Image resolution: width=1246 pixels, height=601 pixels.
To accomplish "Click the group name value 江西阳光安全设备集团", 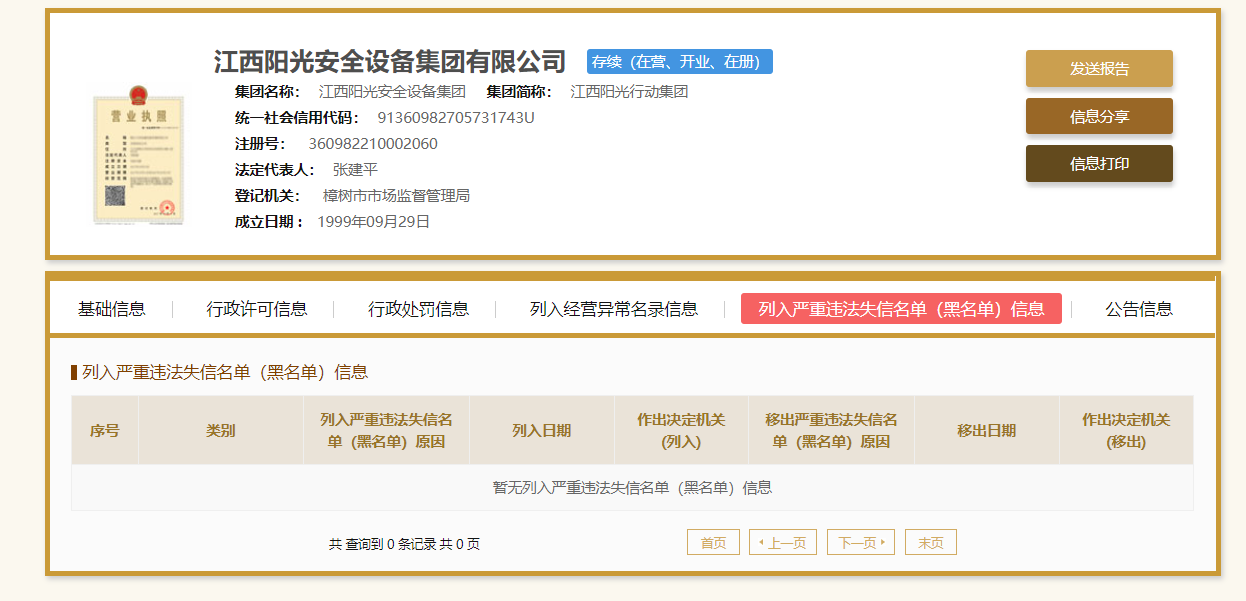I will (x=392, y=91).
